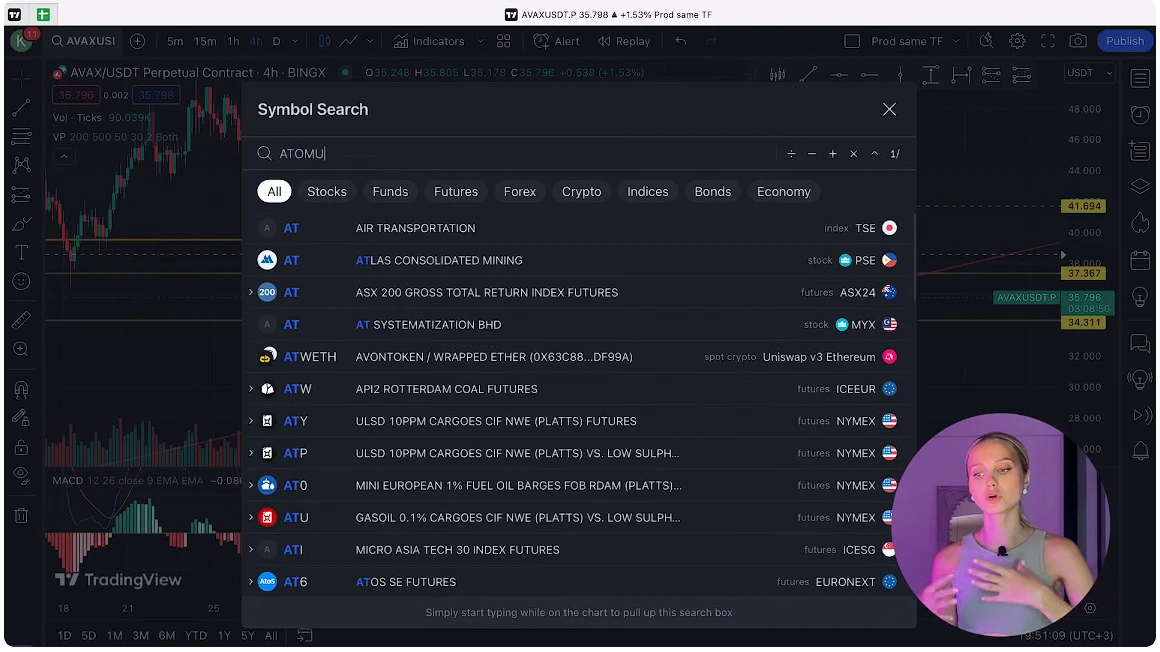1160x652 pixels.
Task: Take a chart snapshot with camera icon
Action: point(1076,40)
